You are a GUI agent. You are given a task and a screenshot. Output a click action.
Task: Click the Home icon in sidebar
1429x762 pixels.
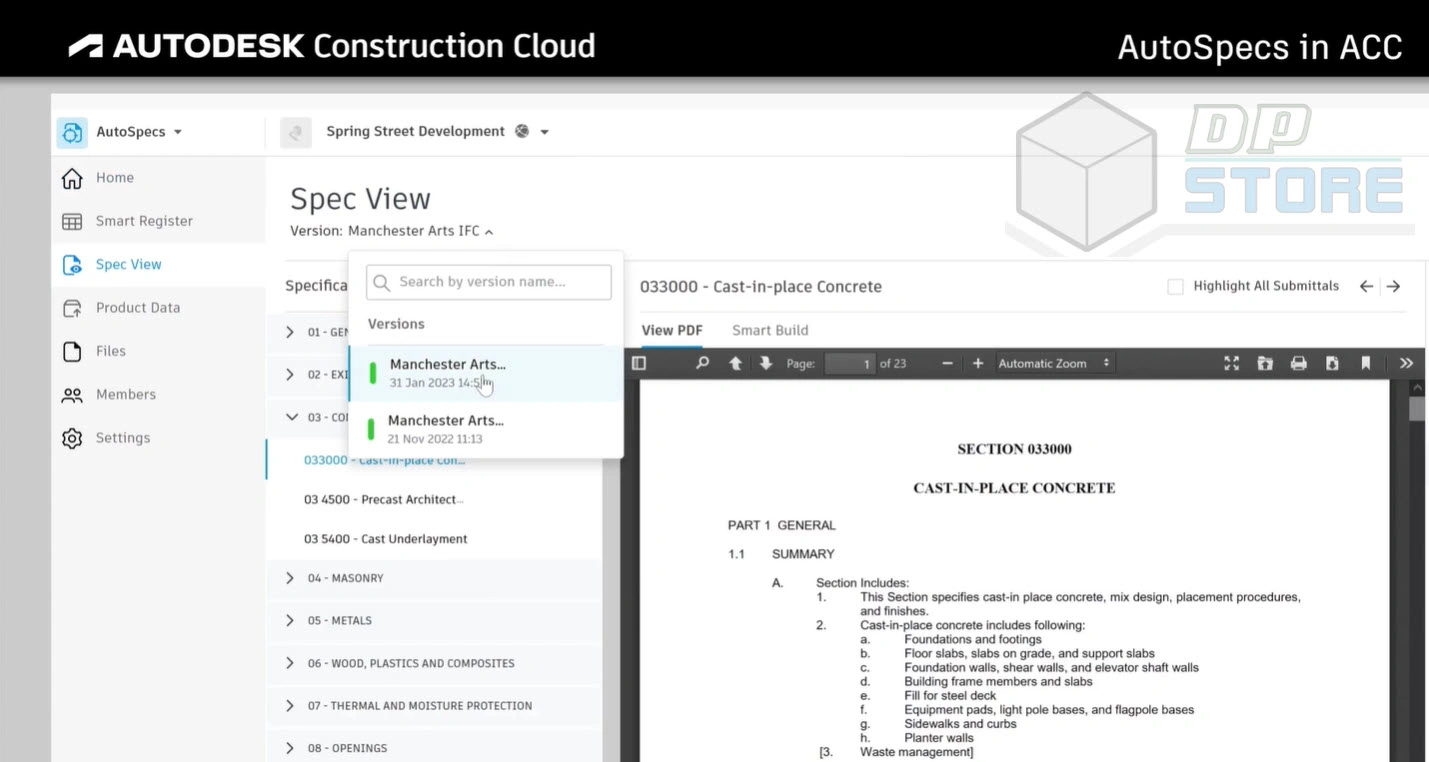point(72,178)
